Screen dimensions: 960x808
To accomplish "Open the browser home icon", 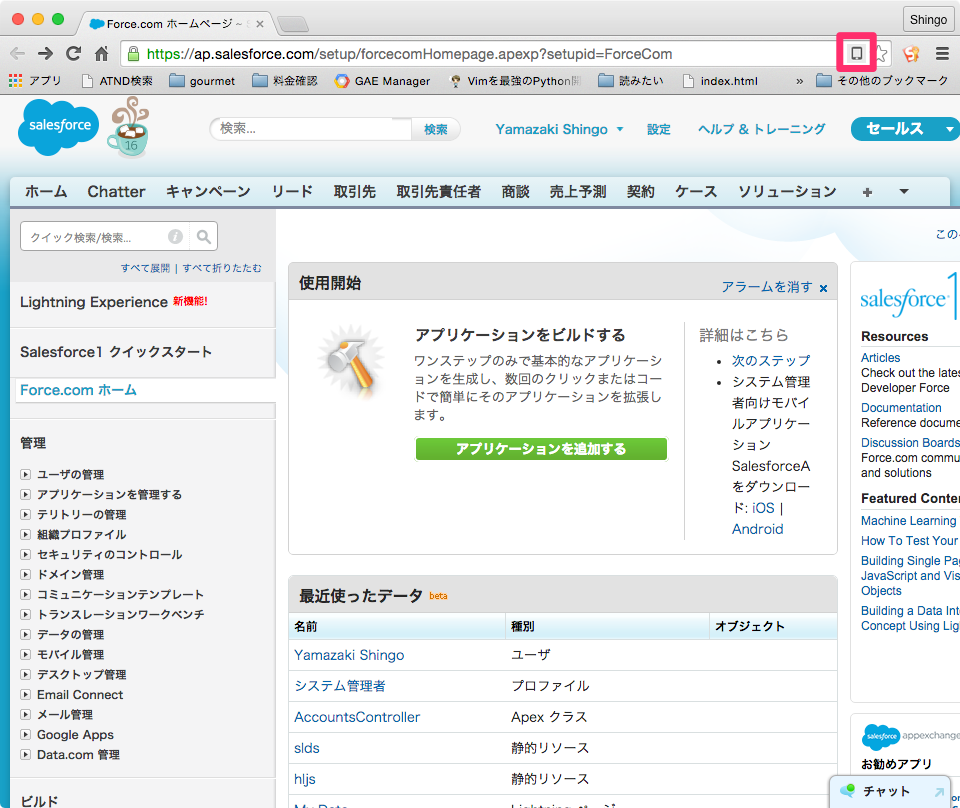I will click(102, 54).
